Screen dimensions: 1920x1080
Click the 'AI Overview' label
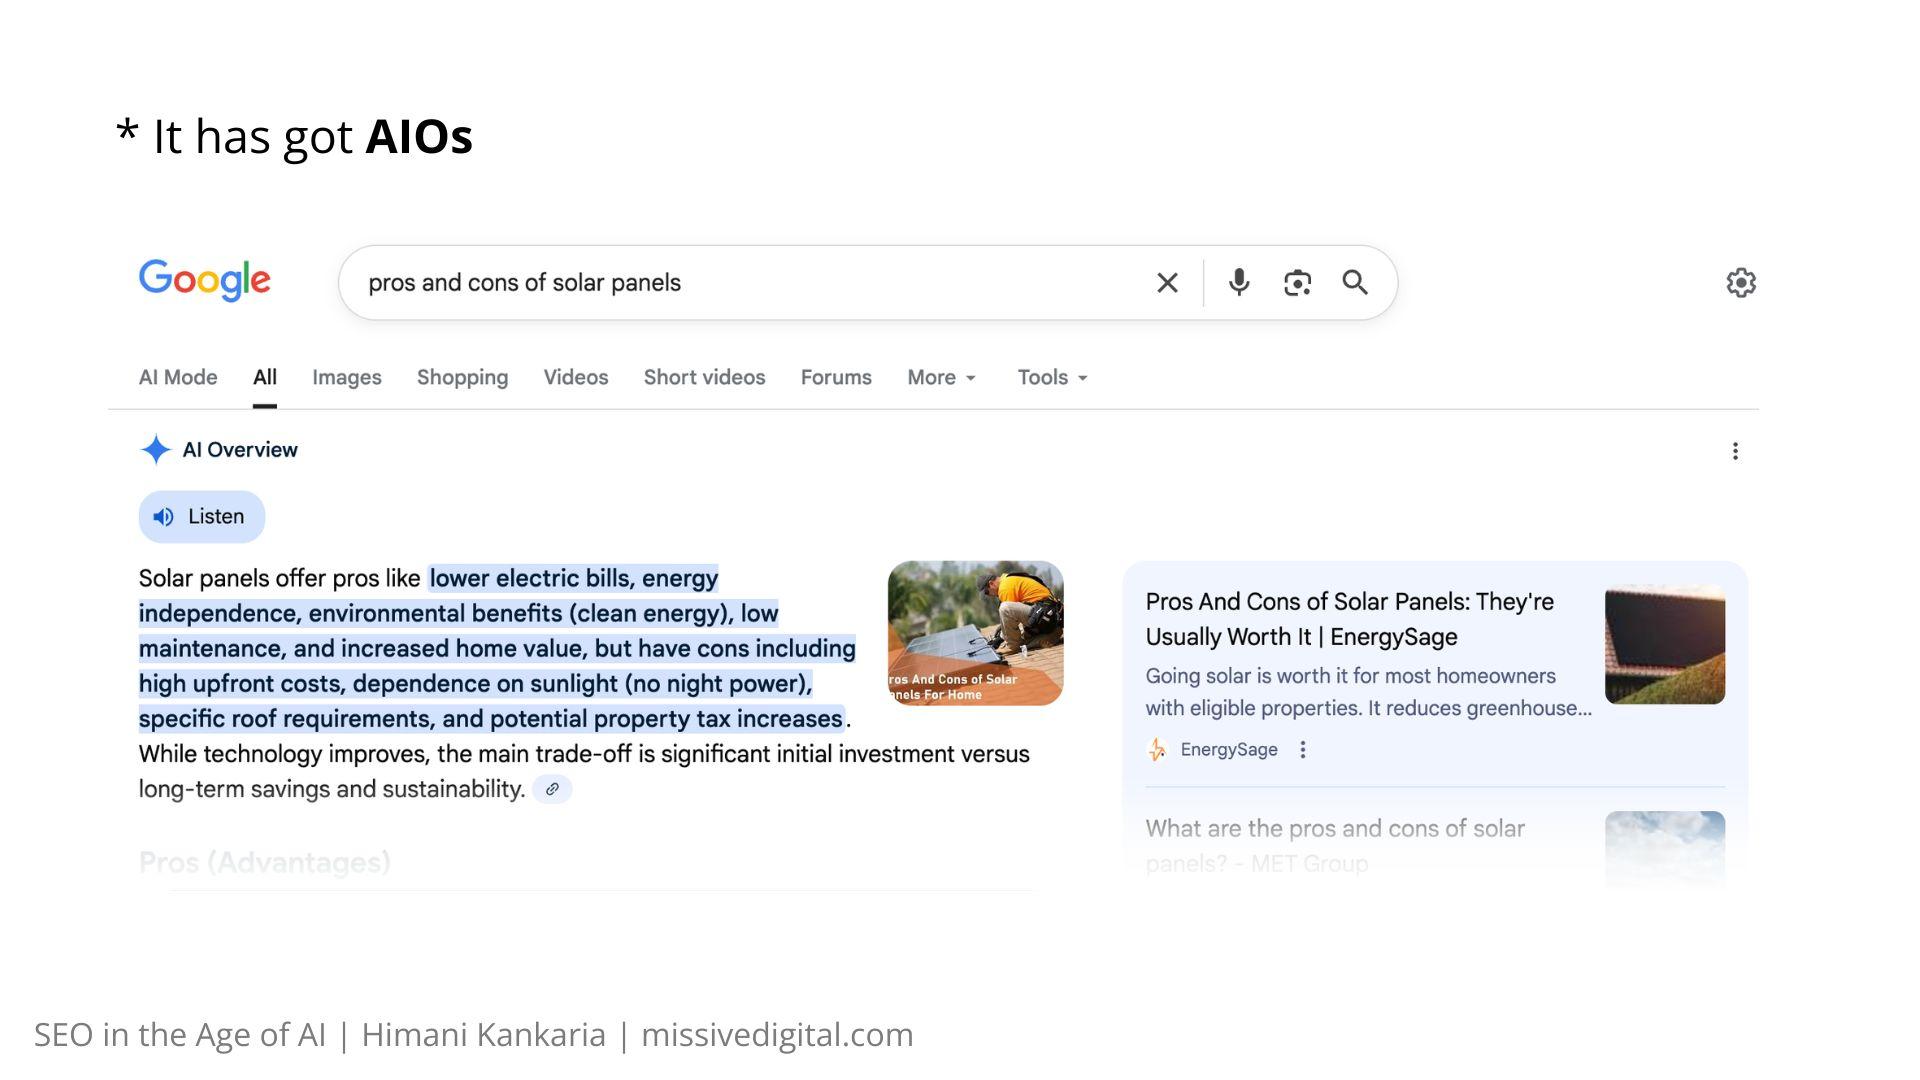click(240, 450)
